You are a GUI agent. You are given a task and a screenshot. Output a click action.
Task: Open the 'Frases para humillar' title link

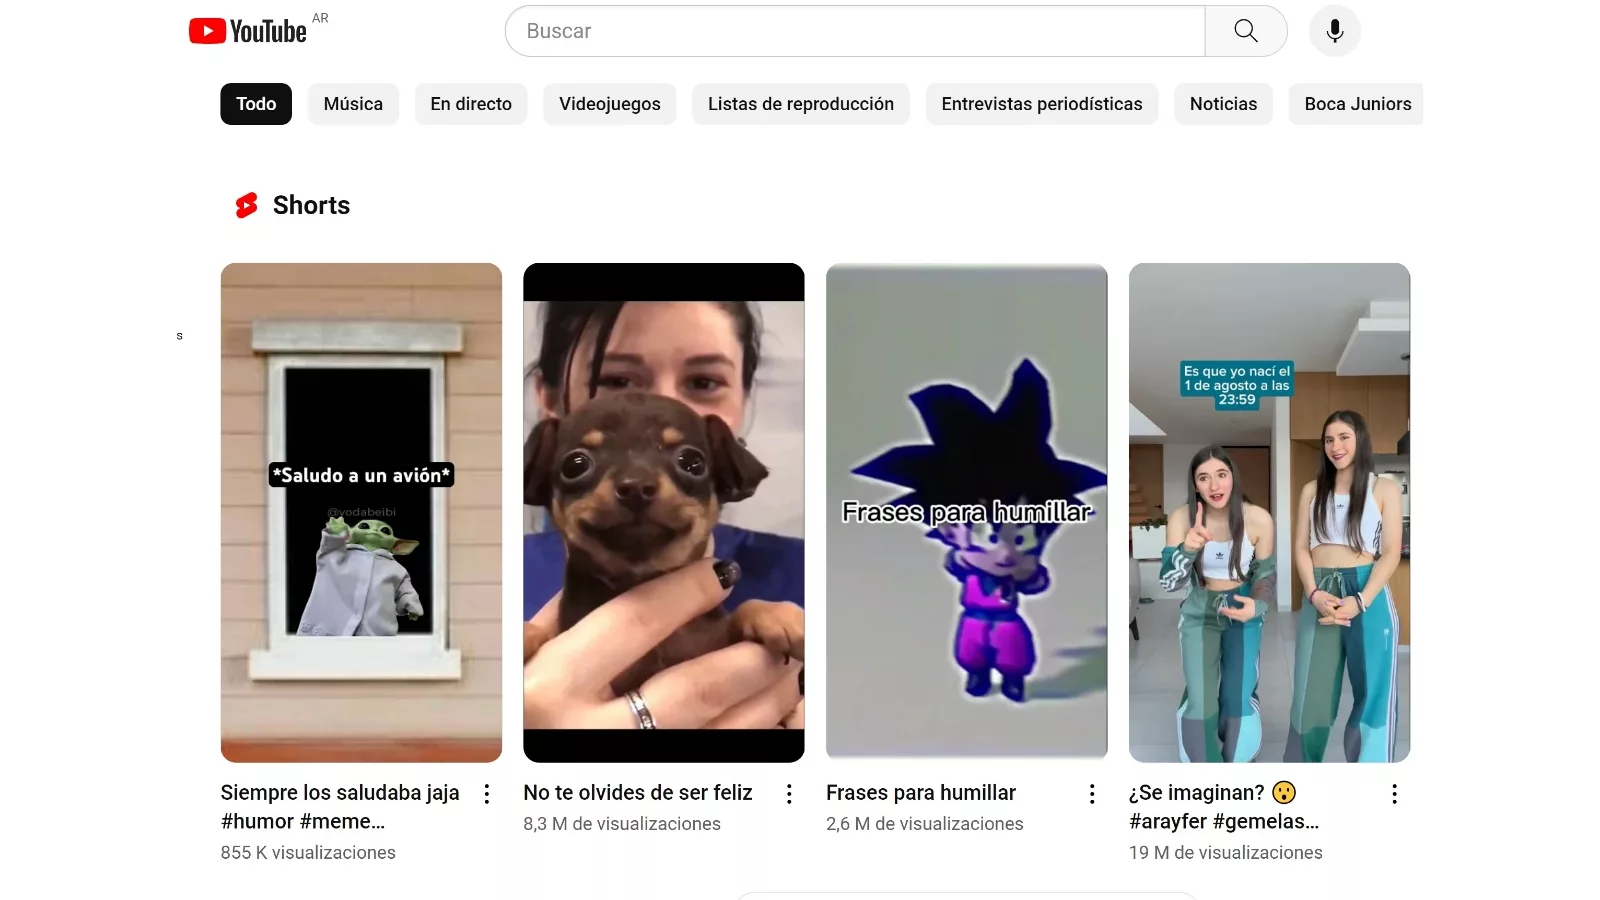920,793
